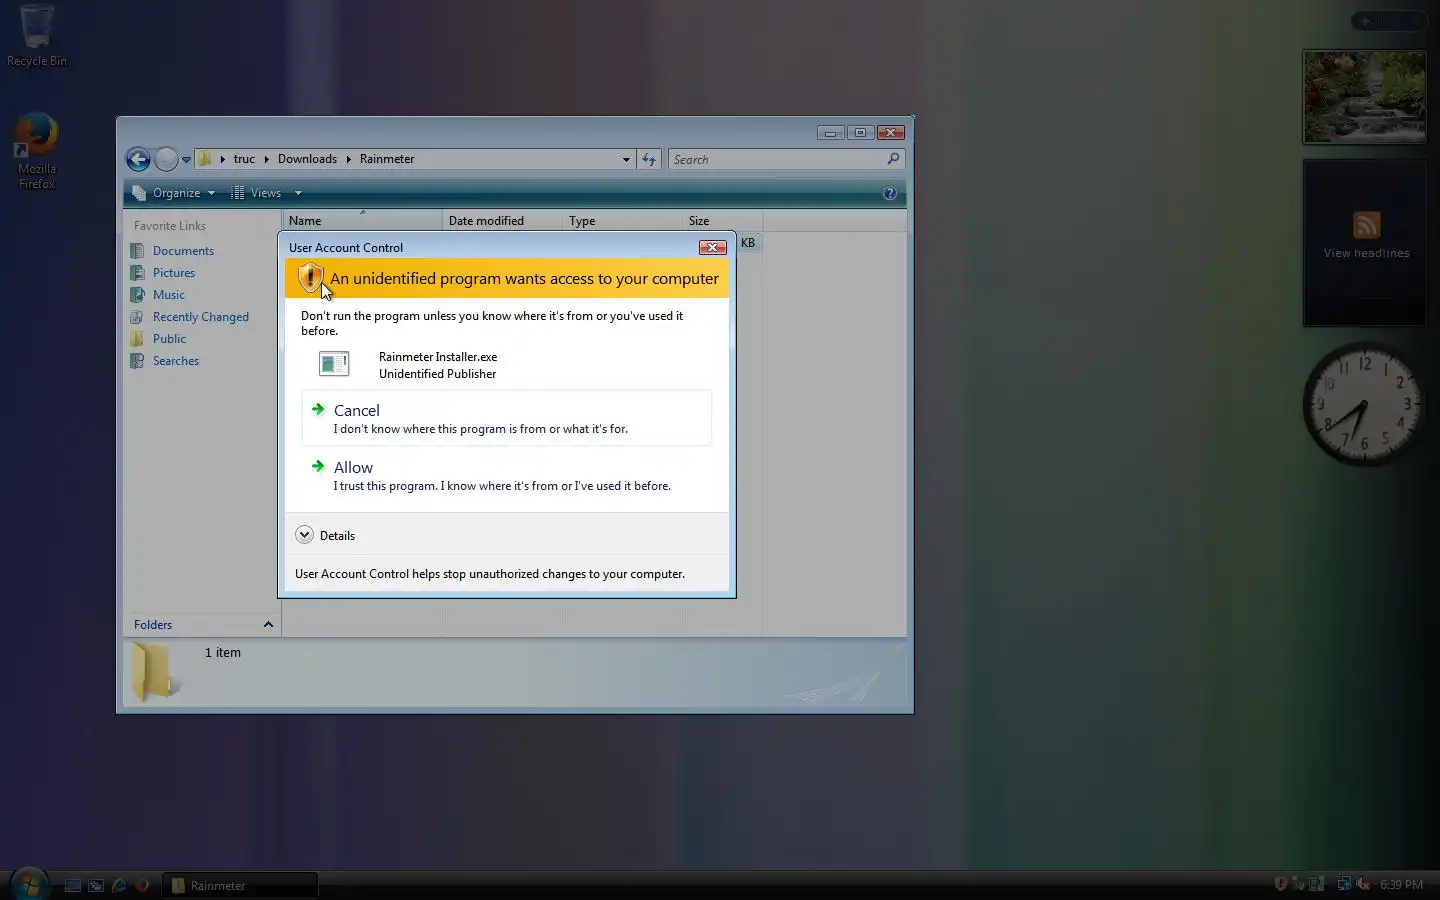Click Downloads in the address breadcrumb

point(307,159)
